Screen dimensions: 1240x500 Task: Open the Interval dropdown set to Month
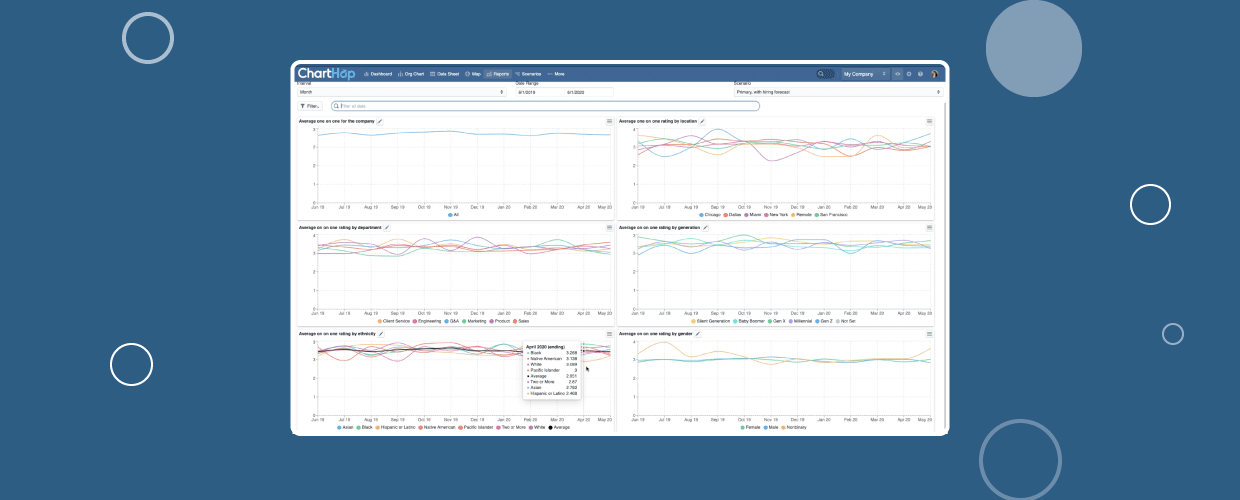(x=401, y=92)
